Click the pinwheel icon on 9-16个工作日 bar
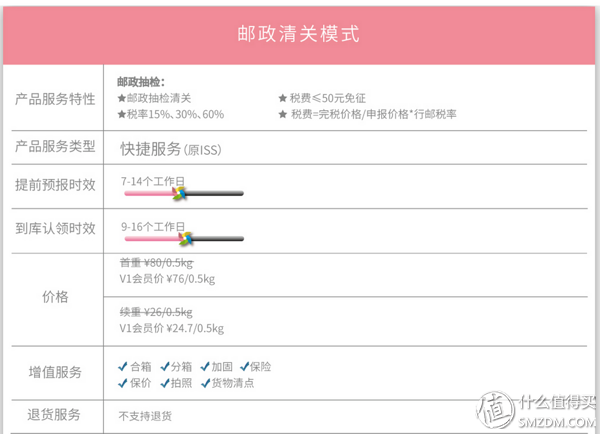 [x=186, y=238]
